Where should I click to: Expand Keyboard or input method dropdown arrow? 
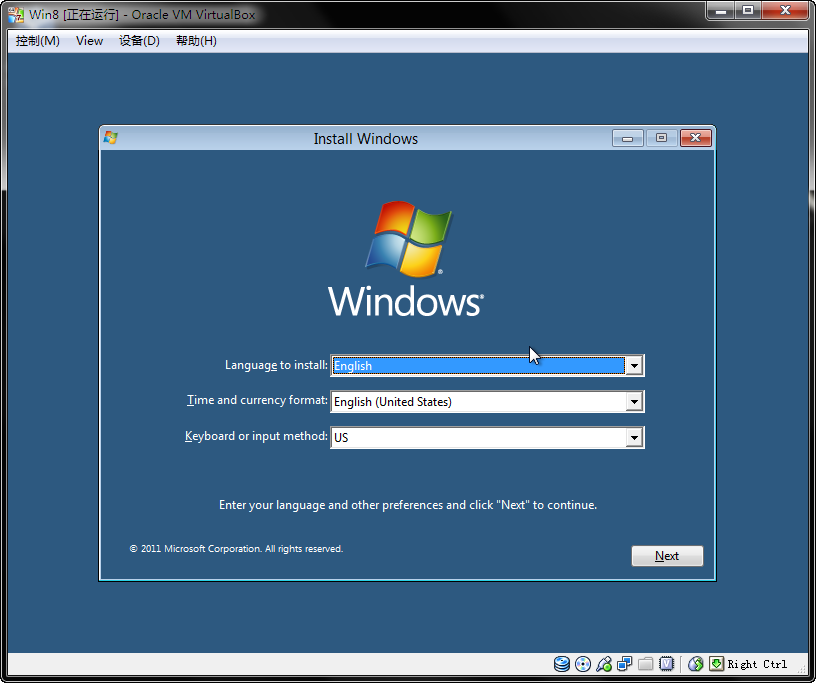634,437
